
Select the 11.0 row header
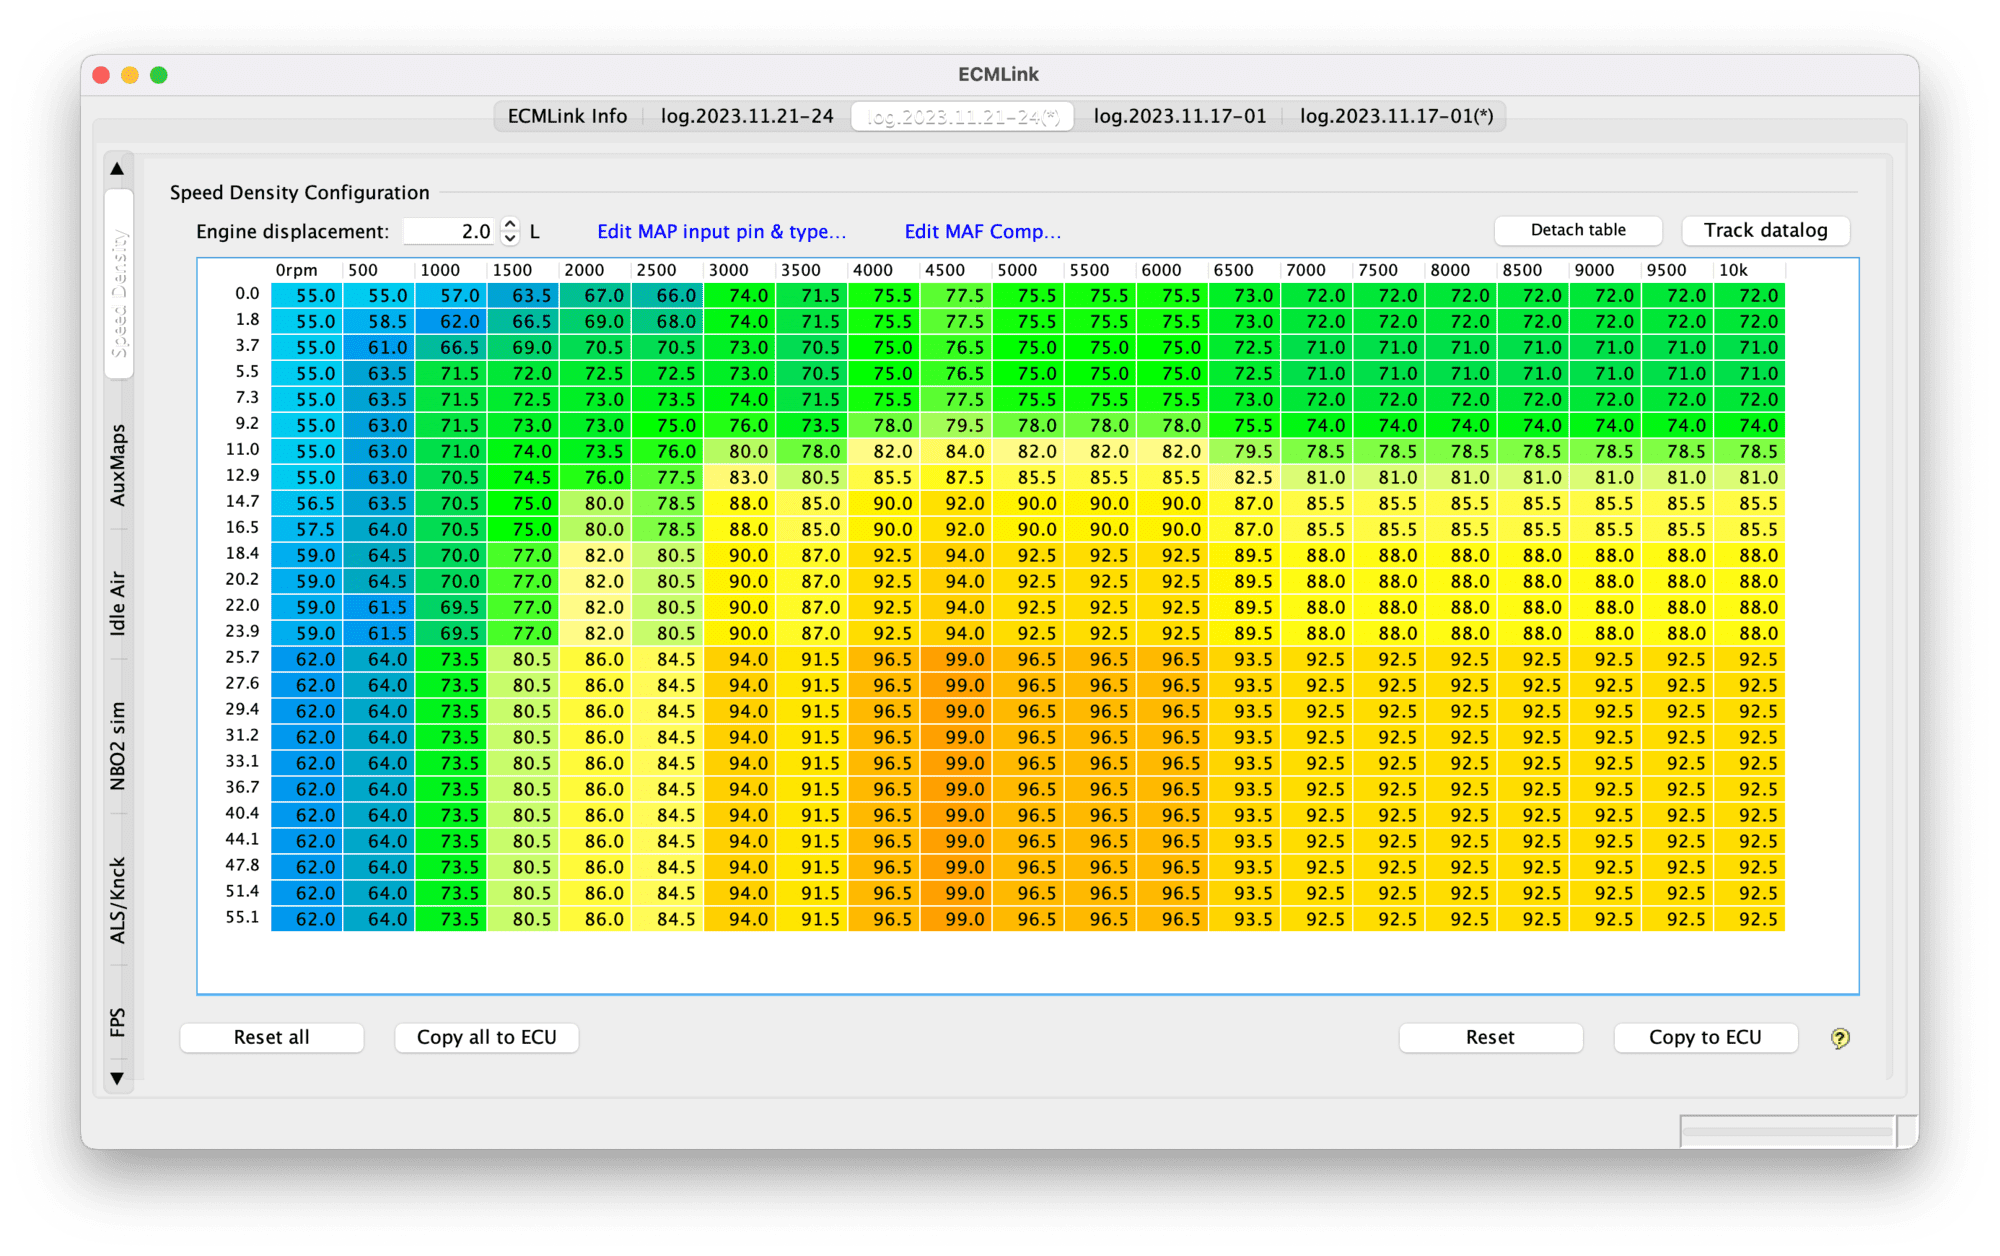click(x=242, y=450)
